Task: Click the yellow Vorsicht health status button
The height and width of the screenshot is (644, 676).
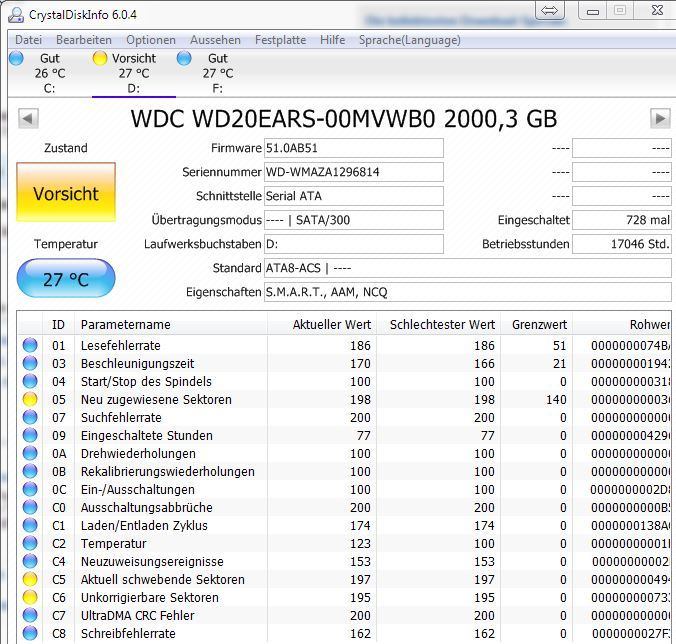Action: pyautogui.click(x=66, y=193)
